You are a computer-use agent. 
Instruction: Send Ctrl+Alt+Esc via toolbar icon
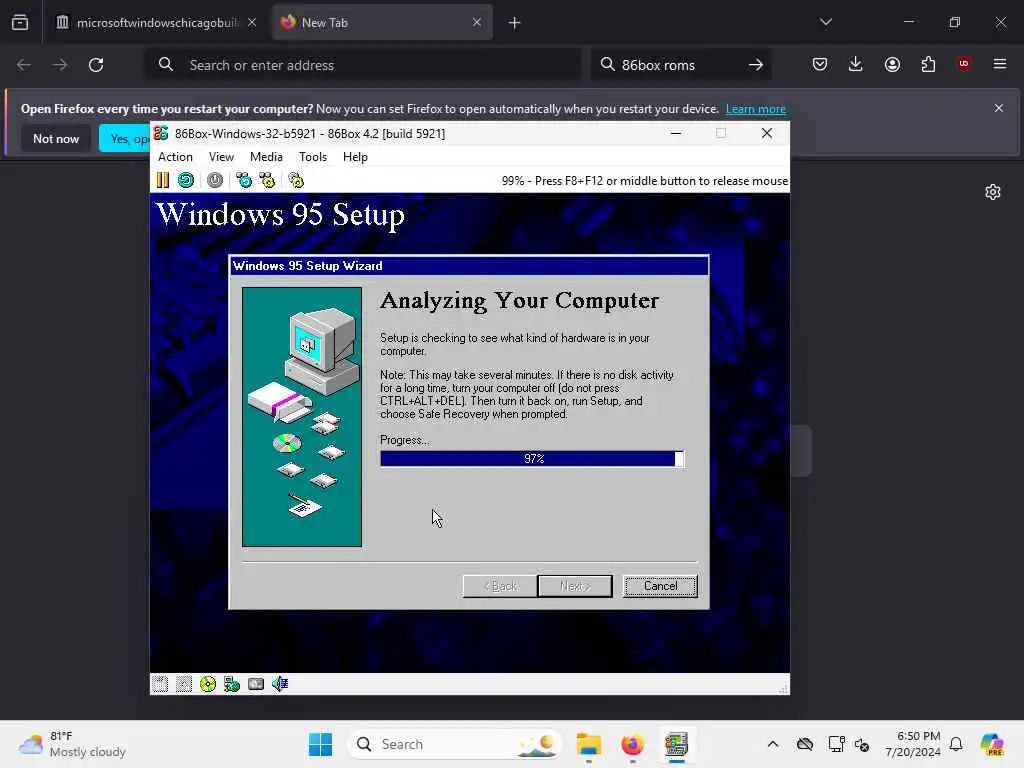[267, 180]
